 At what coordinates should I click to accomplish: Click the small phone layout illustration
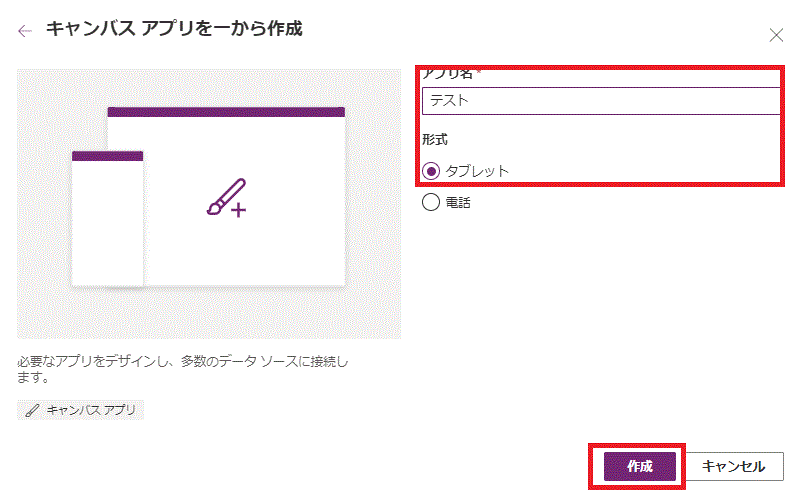click(107, 225)
